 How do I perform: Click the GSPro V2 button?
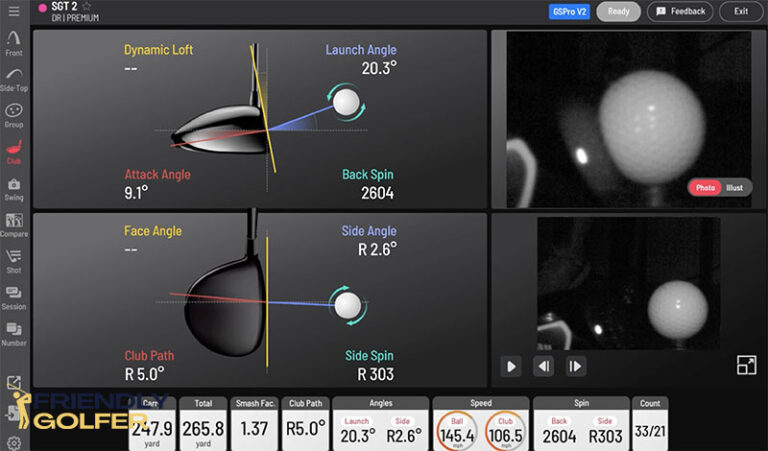(x=570, y=11)
